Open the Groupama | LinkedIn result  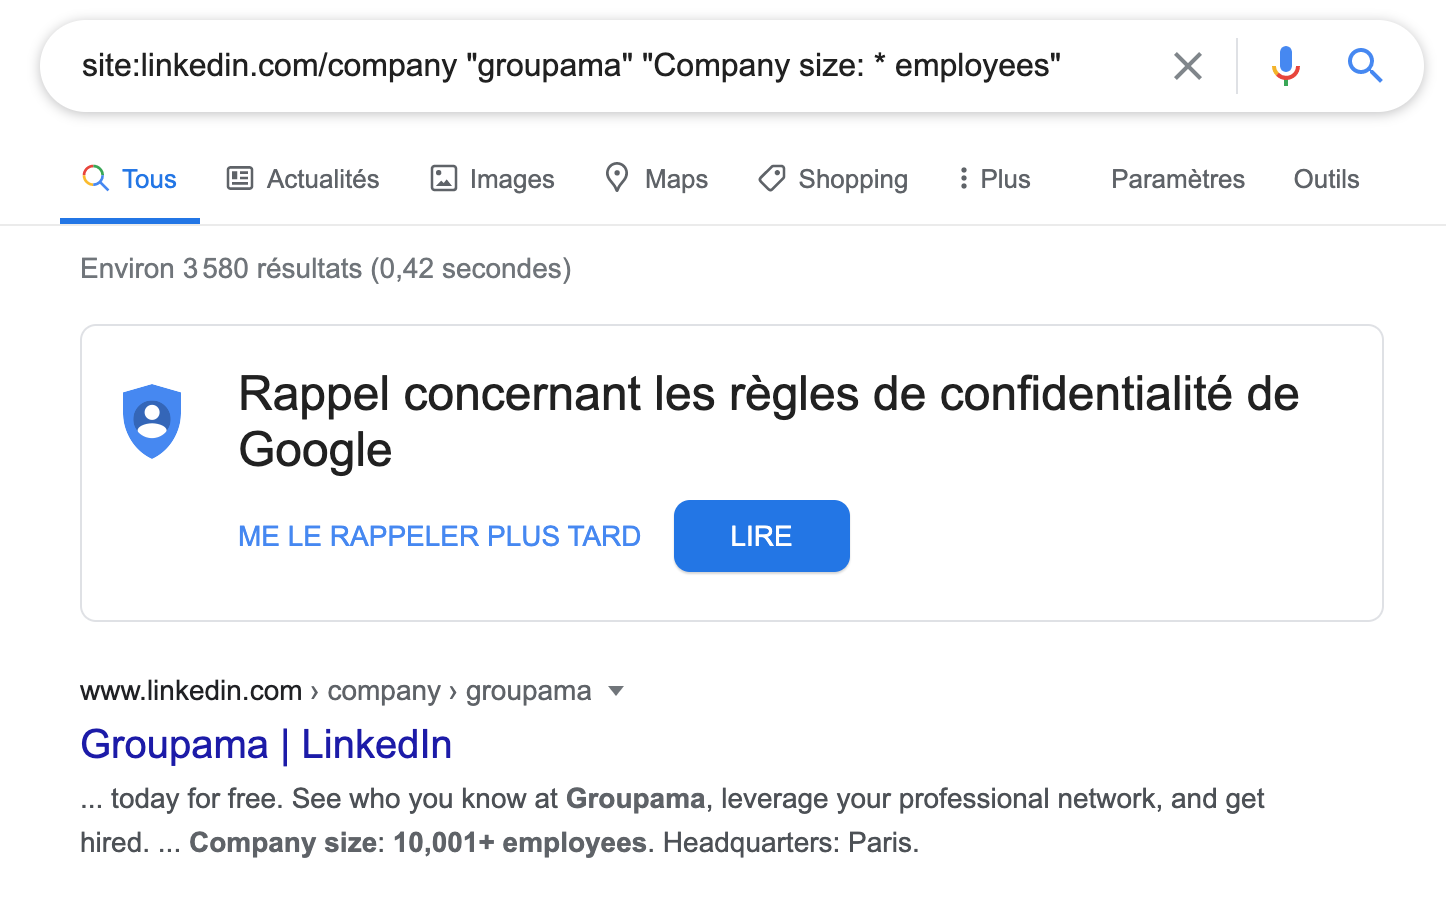(266, 744)
